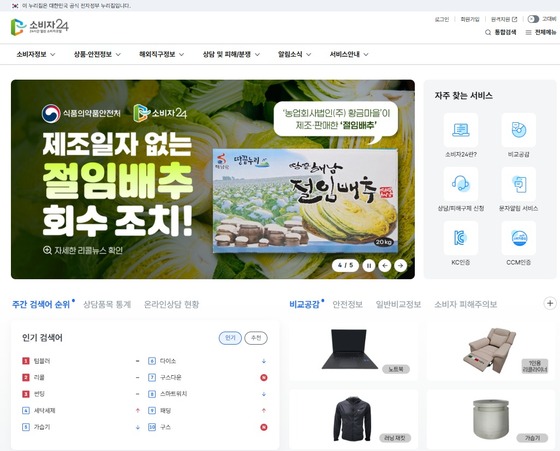560x451 pixels.
Task: Open the 전체메뉴 hamburger icon
Action: tap(529, 32)
